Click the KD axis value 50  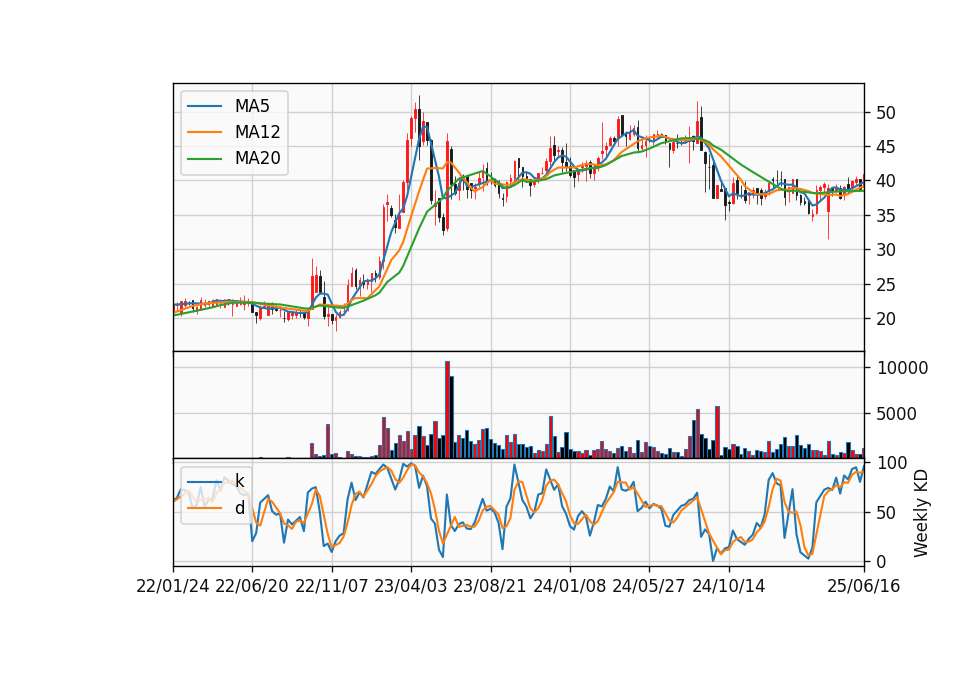886,512
